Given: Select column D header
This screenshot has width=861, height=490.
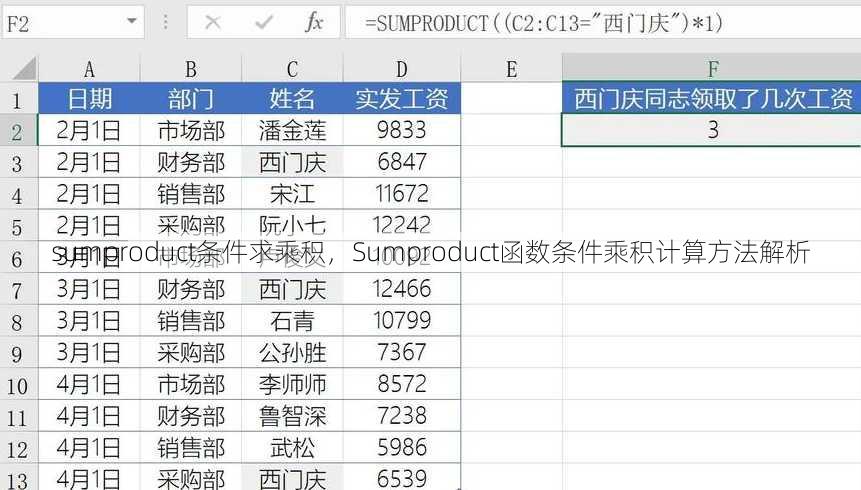Looking at the screenshot, I should click(x=401, y=69).
